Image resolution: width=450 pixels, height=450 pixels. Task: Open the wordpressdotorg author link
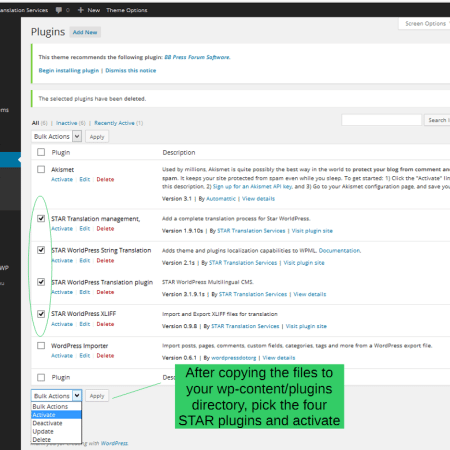coord(234,358)
